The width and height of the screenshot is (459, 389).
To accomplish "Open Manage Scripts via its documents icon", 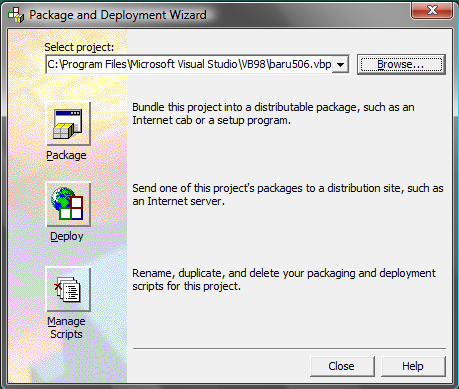I will 68,289.
